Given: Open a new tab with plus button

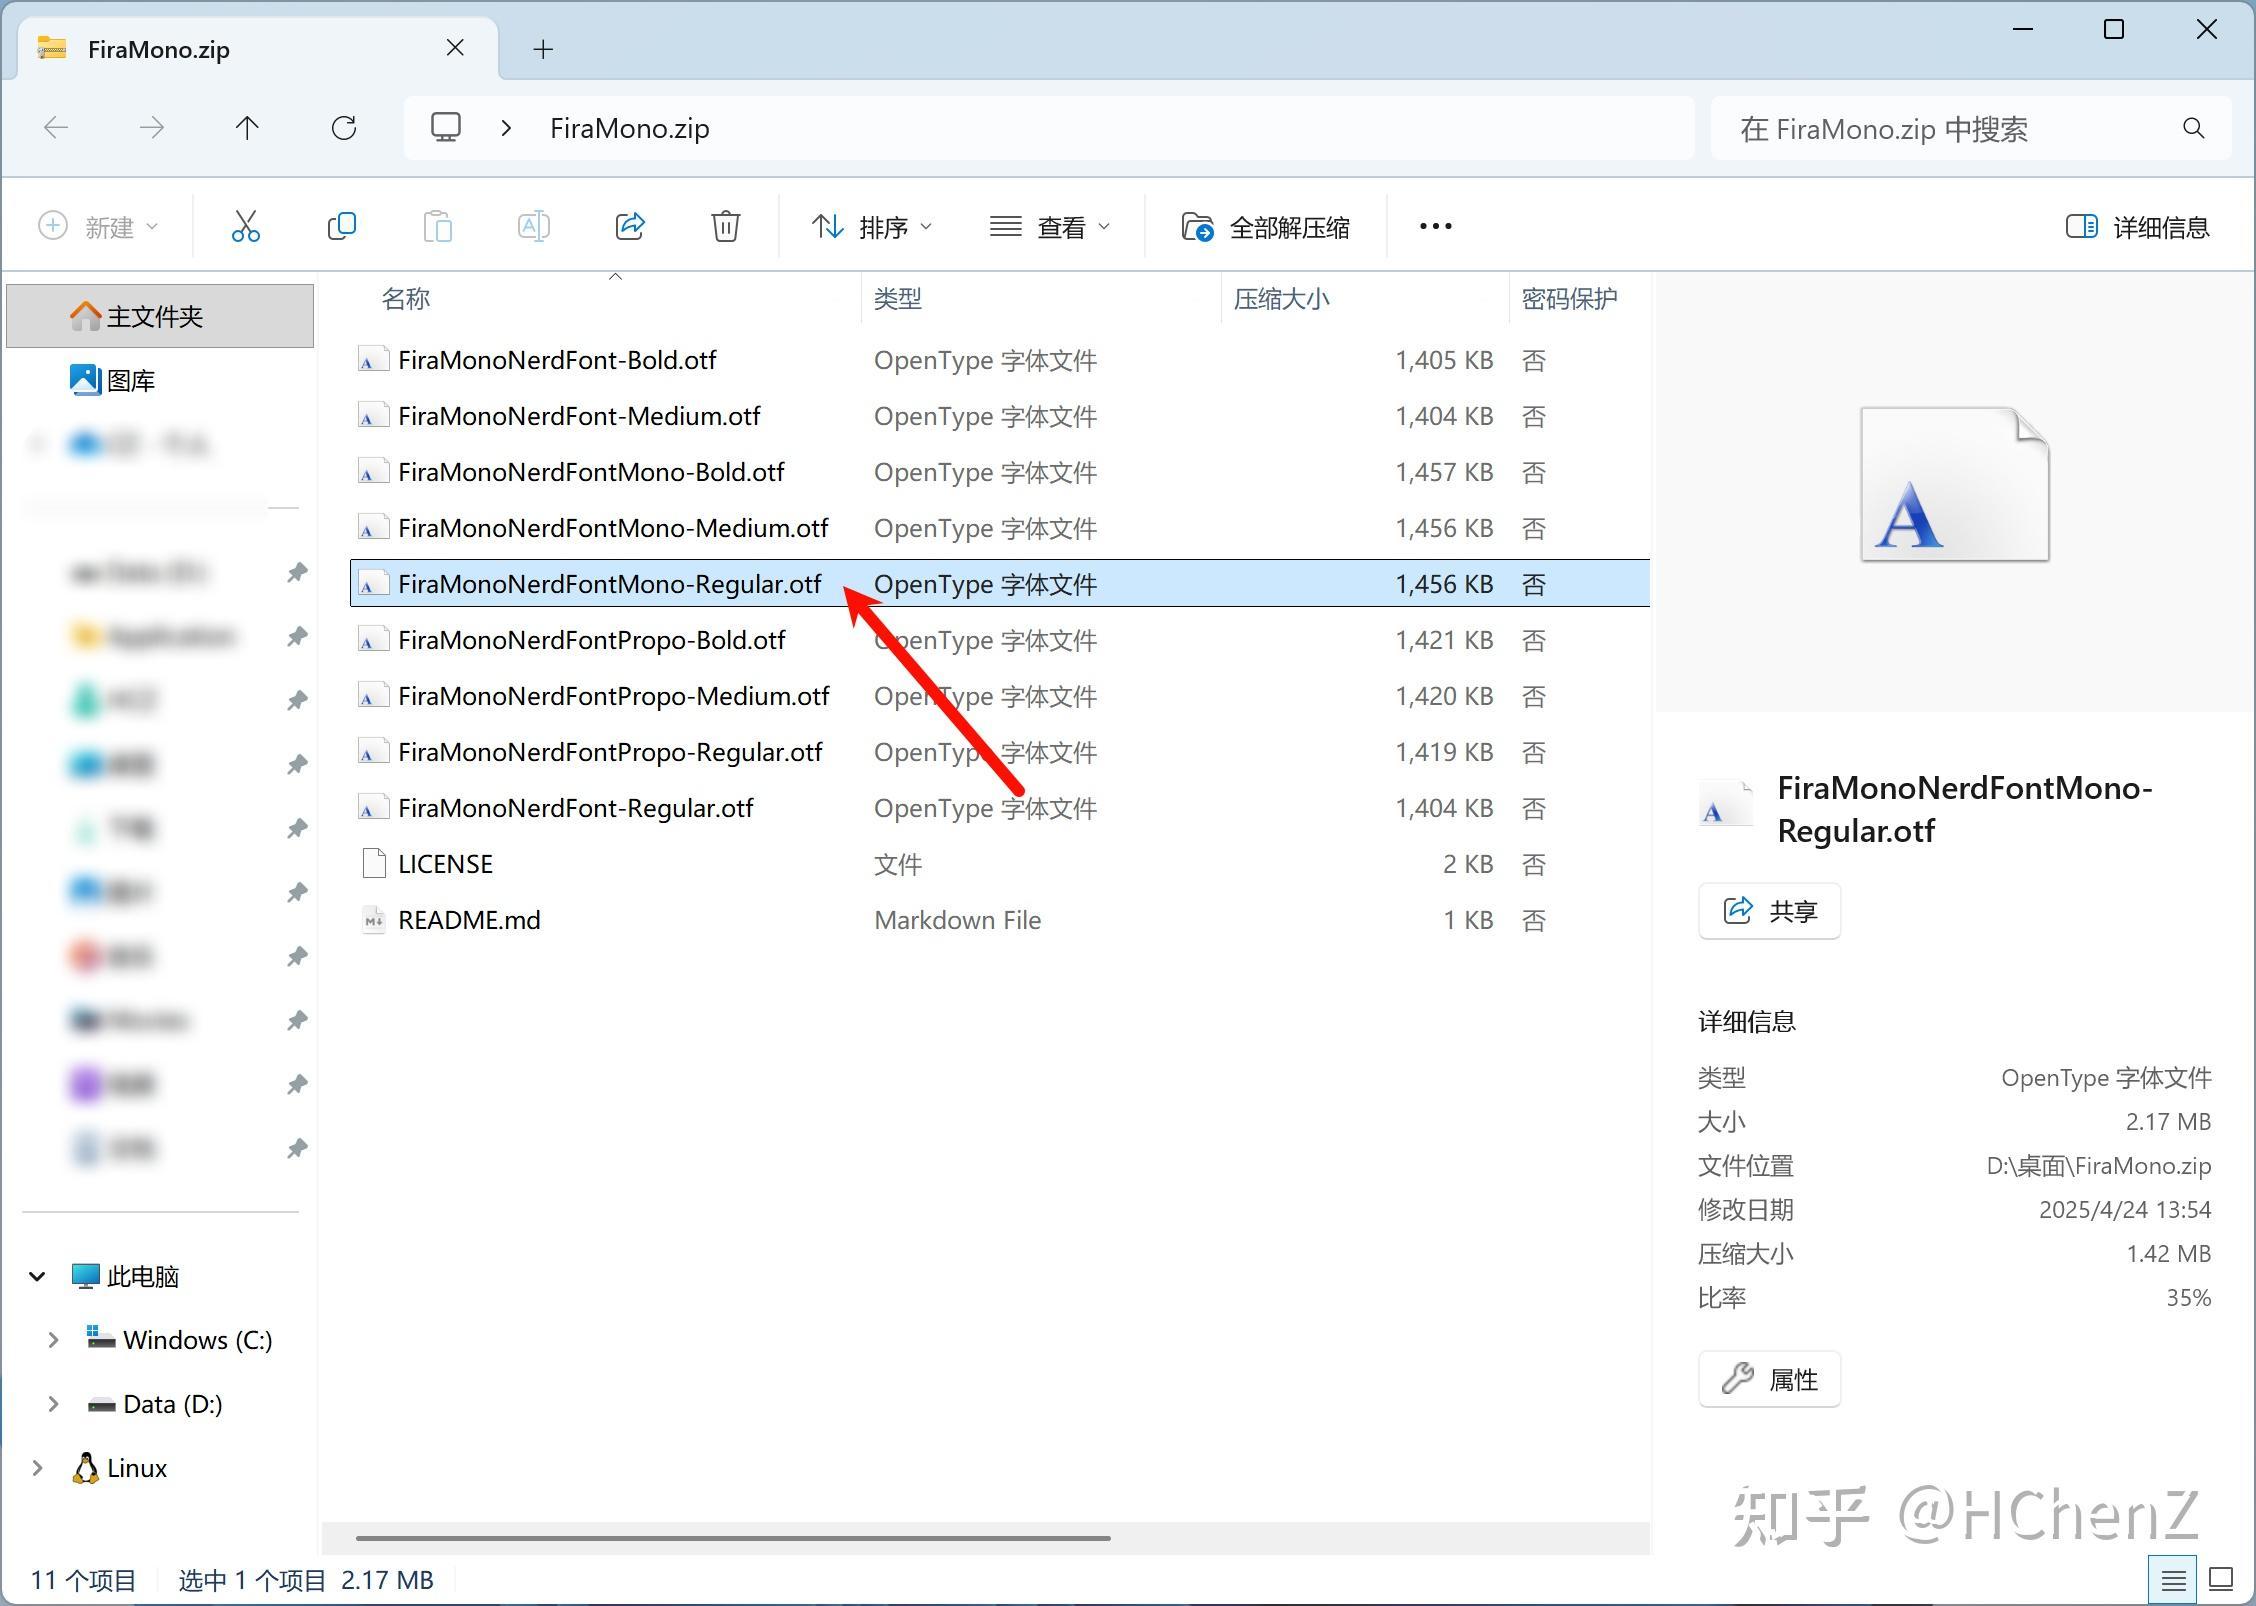Looking at the screenshot, I should (543, 49).
